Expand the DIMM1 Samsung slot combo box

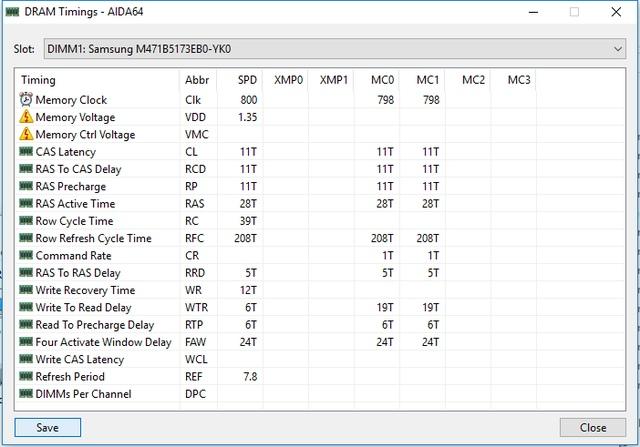point(335,49)
